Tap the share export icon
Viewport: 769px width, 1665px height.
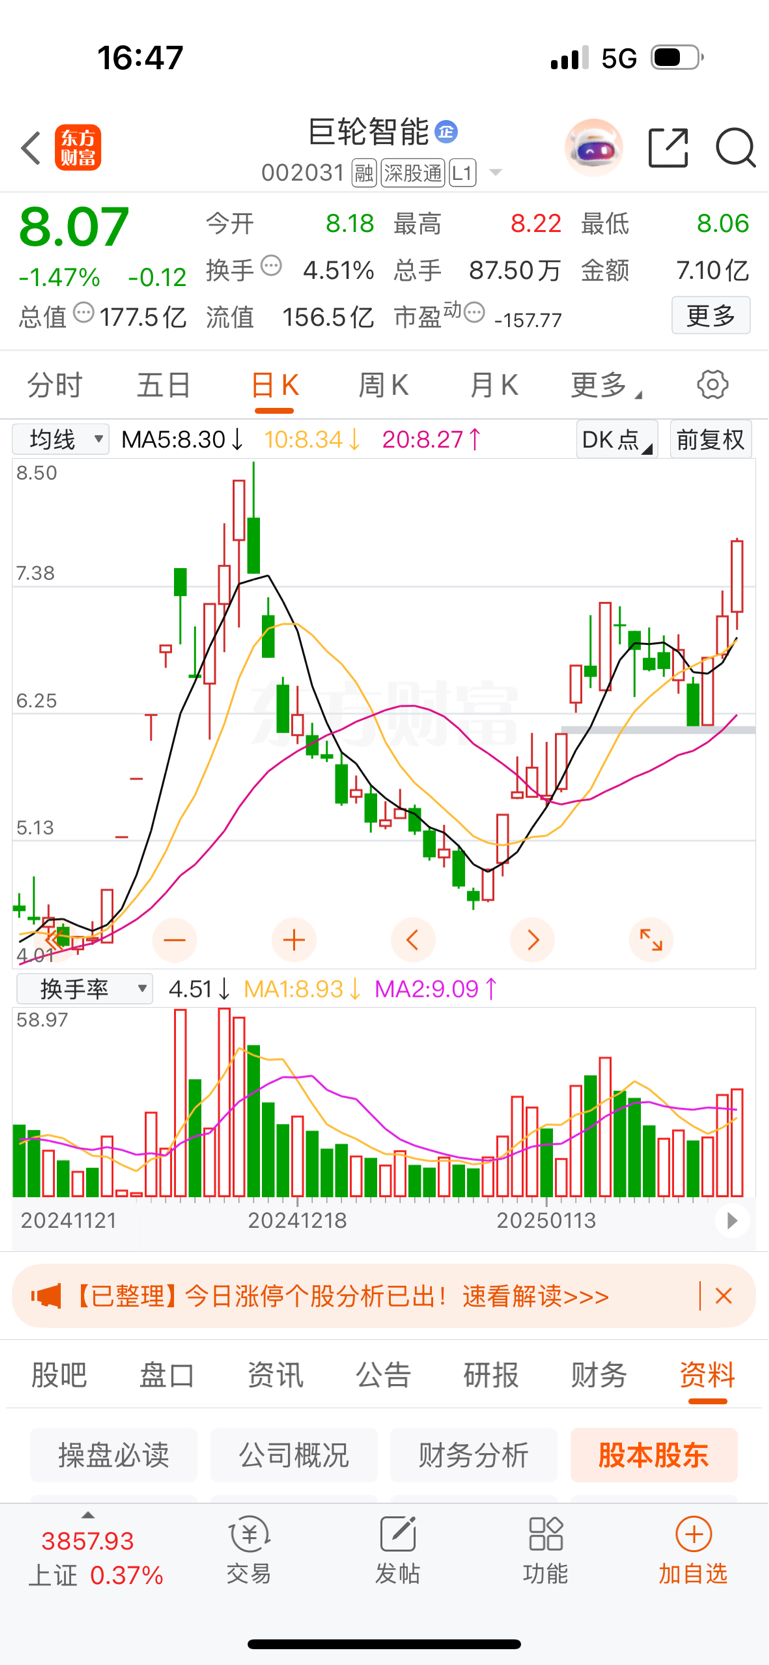(x=668, y=148)
